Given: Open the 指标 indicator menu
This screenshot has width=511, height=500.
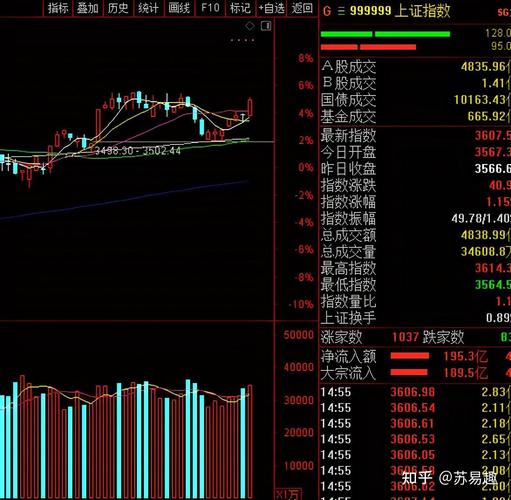Looking at the screenshot, I should click(x=58, y=8).
